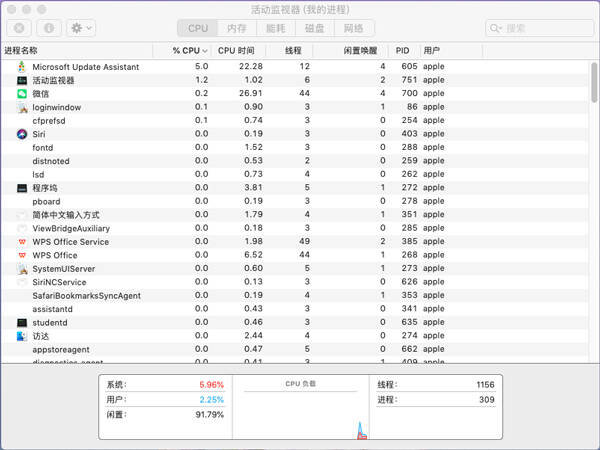Sort by 闲置唤醒 column header
The height and width of the screenshot is (450, 600).
tap(351, 51)
